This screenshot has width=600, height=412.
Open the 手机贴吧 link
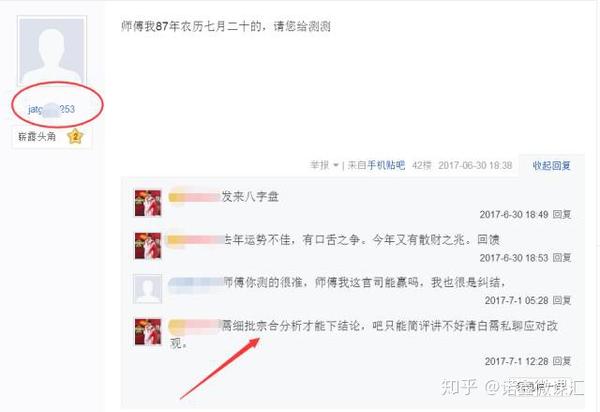(x=386, y=165)
